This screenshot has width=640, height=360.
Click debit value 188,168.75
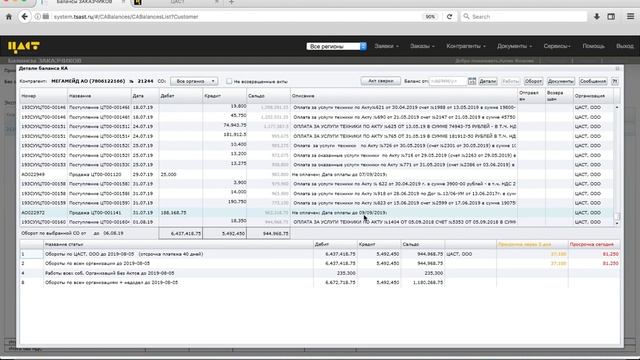[173, 213]
